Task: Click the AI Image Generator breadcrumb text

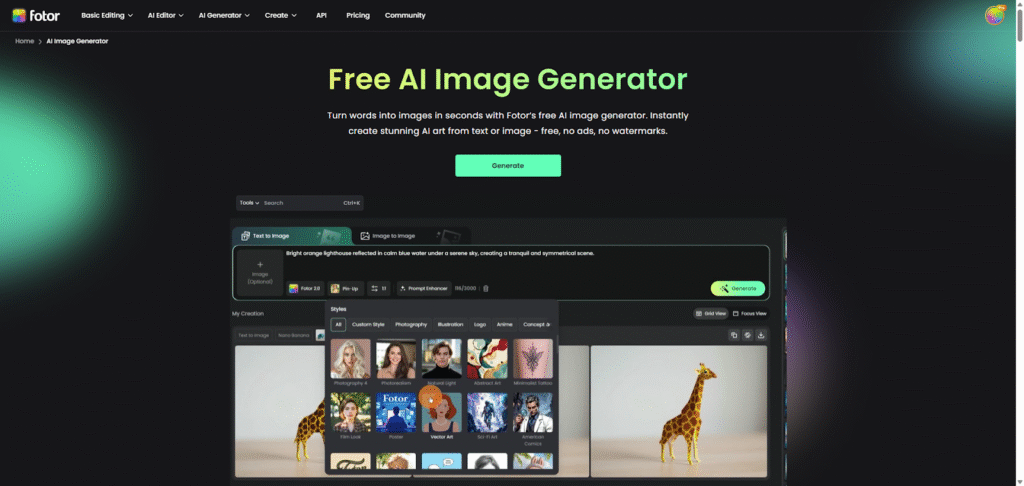Action: (77, 41)
